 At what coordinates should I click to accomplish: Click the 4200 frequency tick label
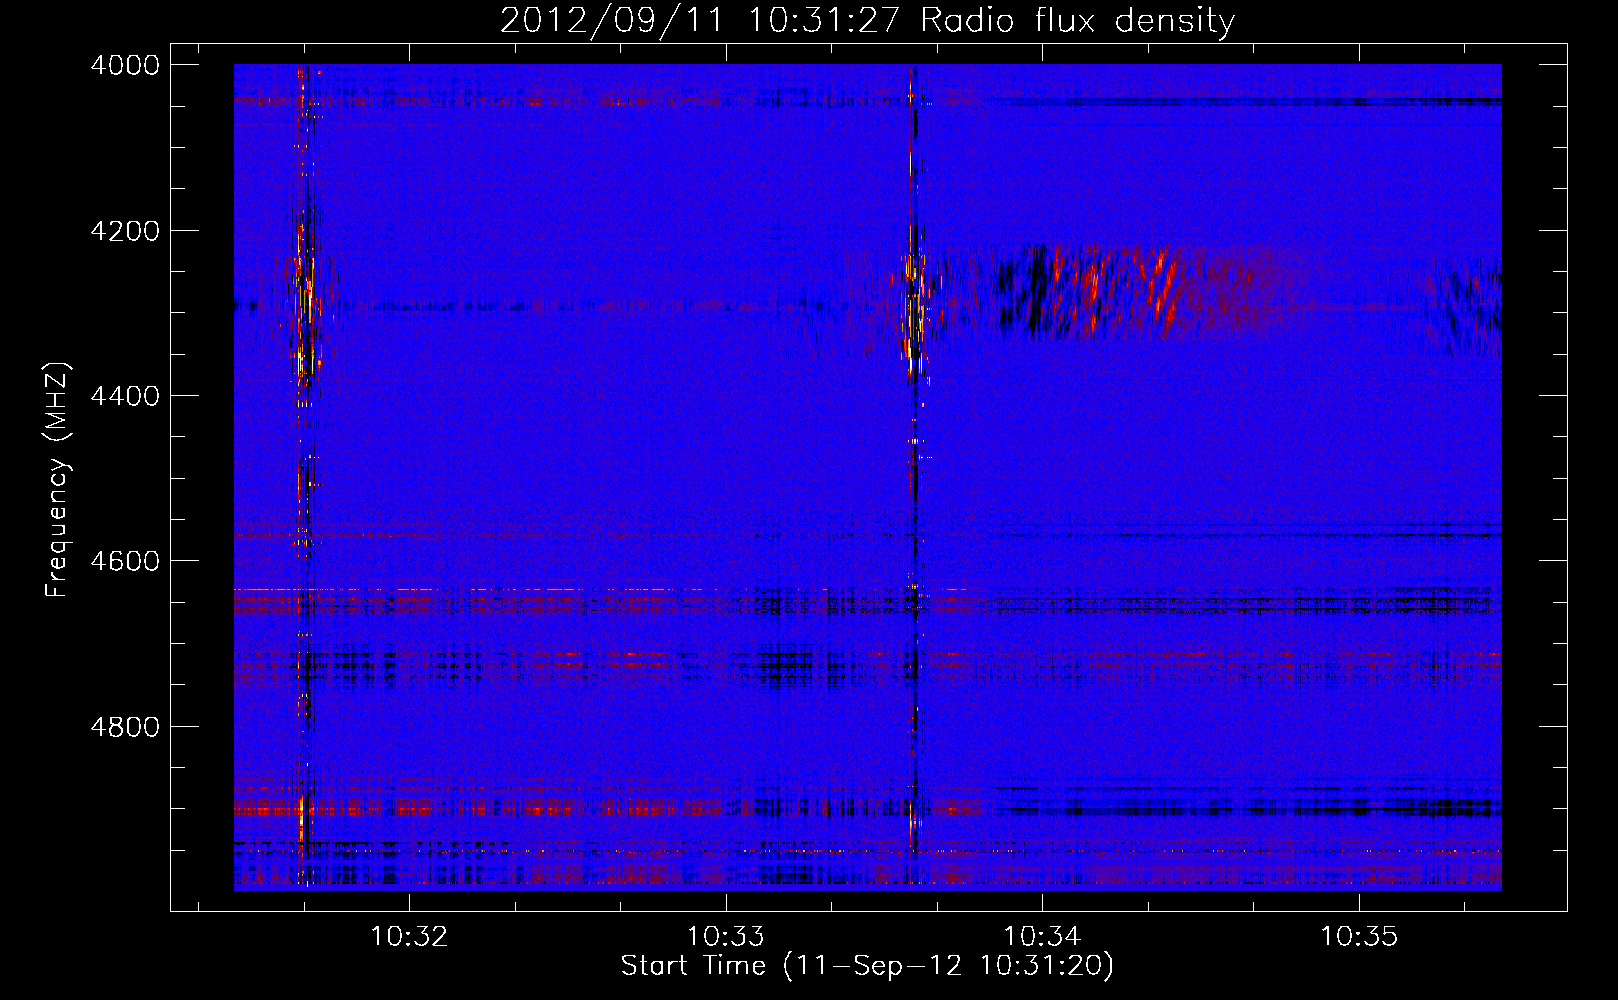pos(125,231)
